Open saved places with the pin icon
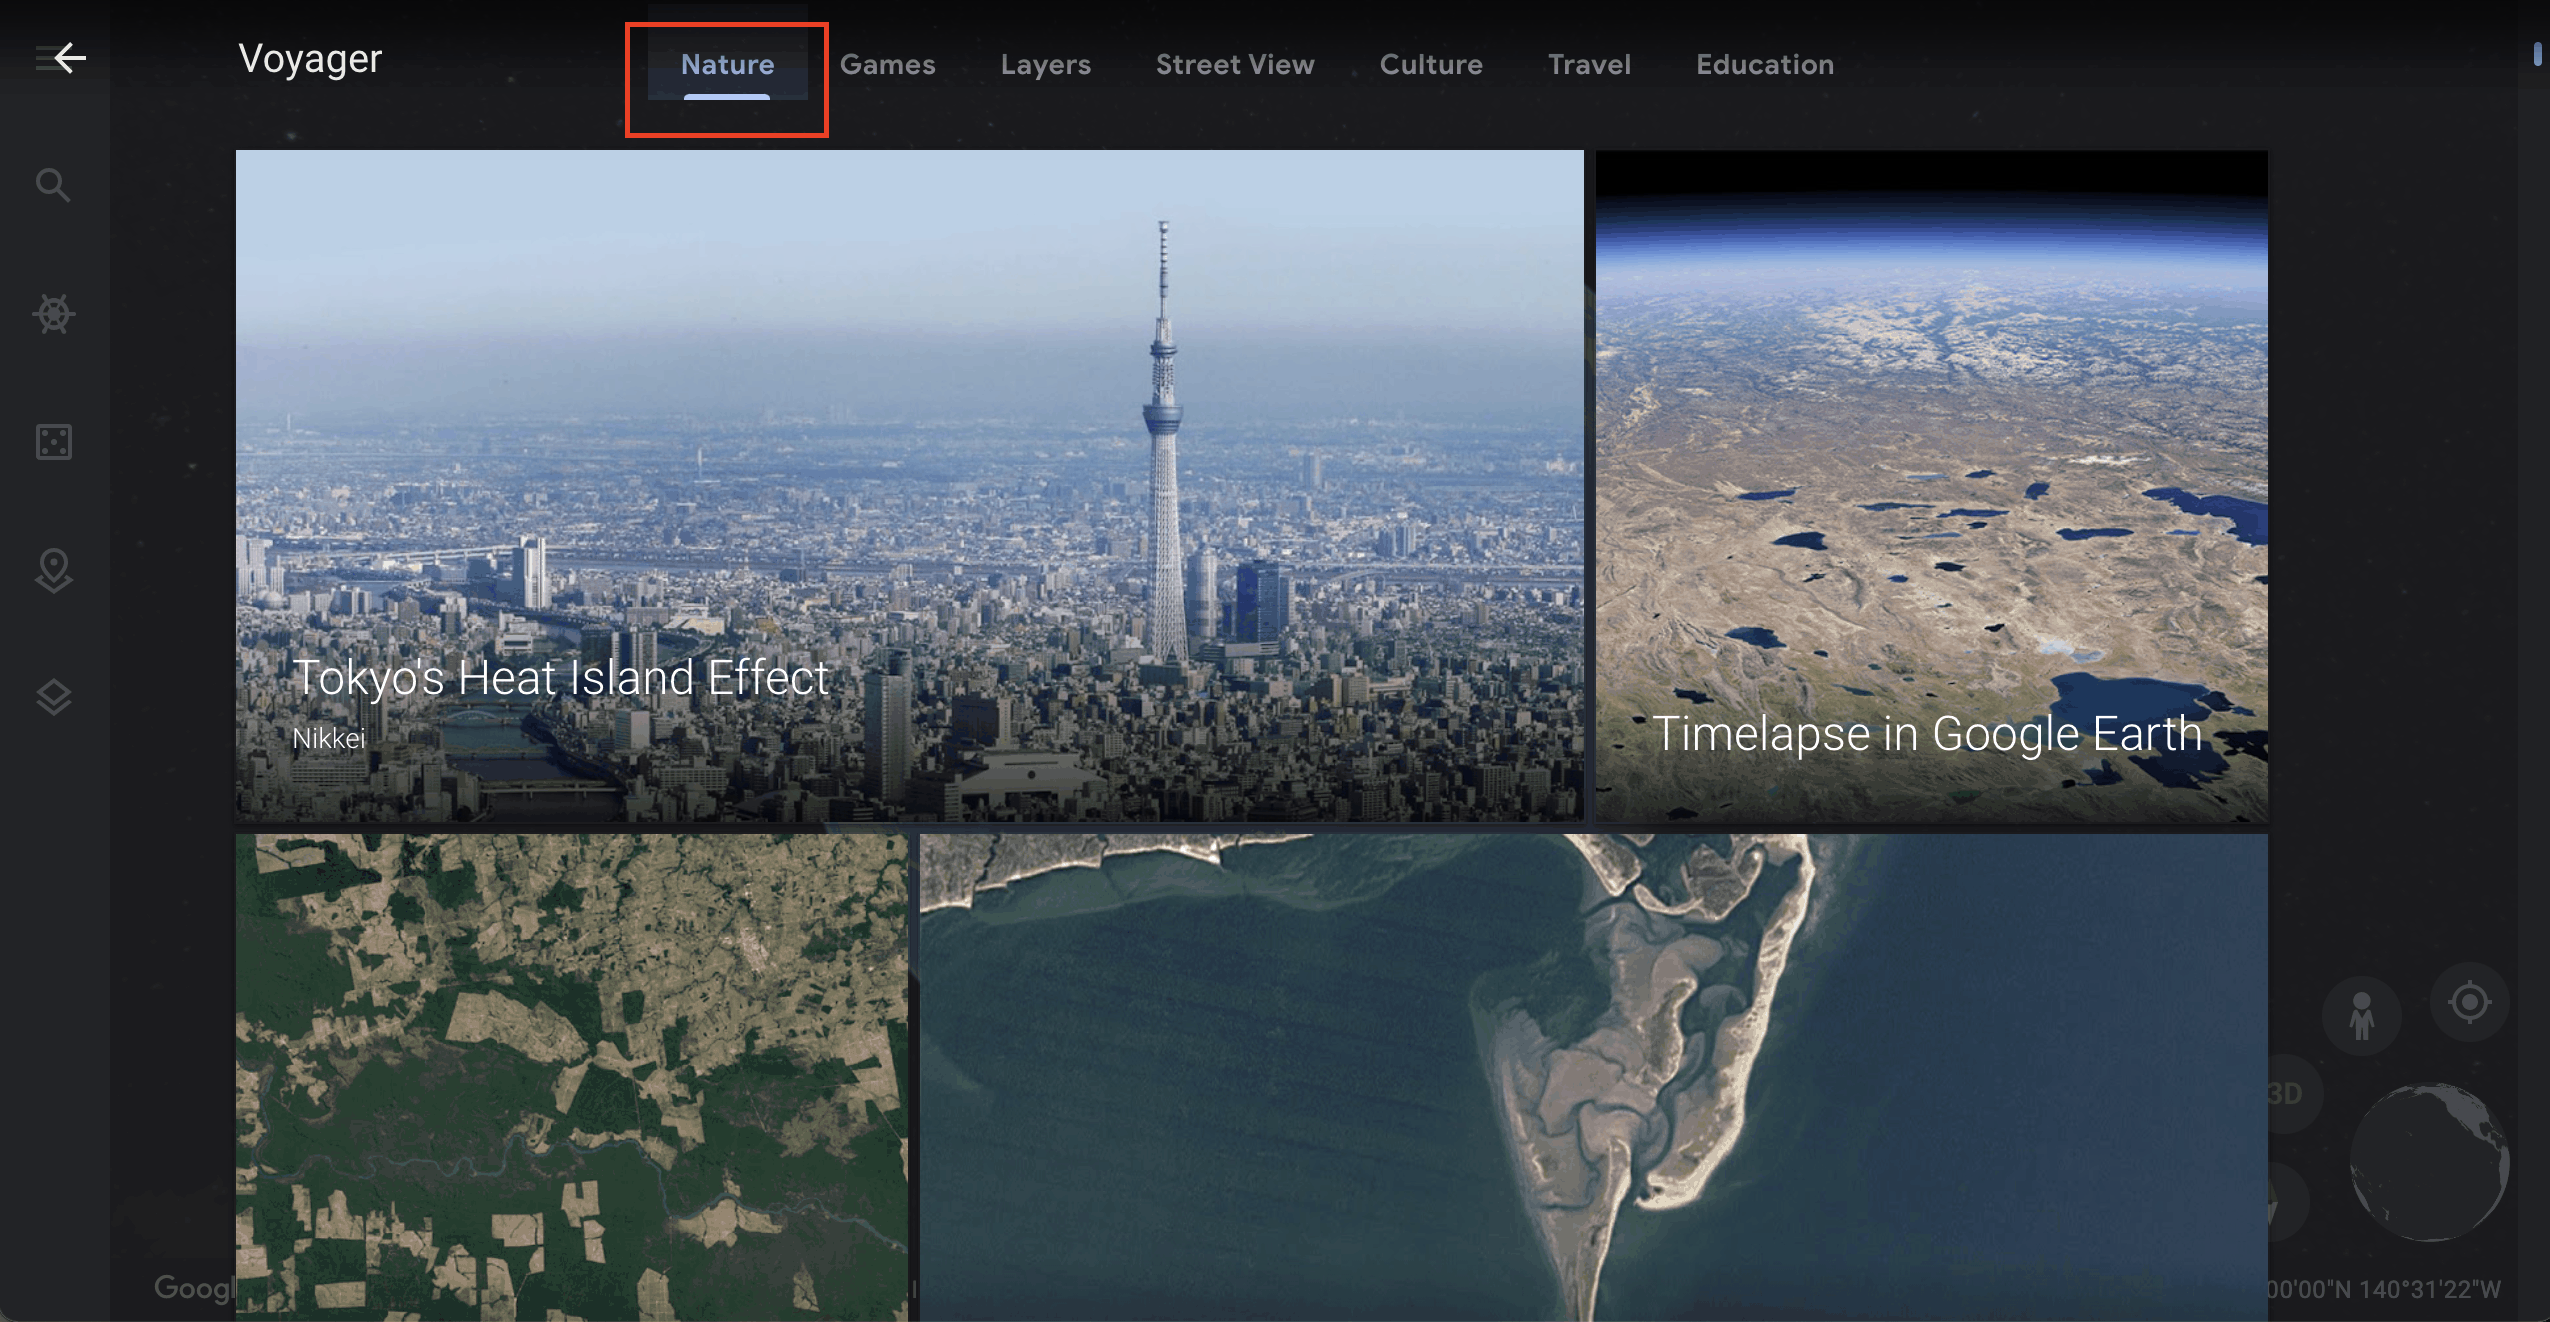2550x1322 pixels. coord(53,570)
